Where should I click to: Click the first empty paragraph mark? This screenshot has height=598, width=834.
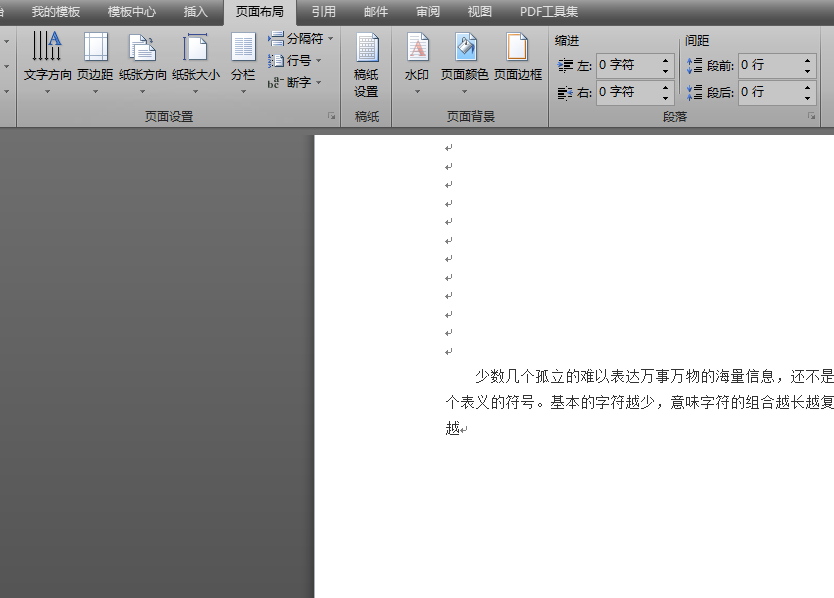coord(449,148)
